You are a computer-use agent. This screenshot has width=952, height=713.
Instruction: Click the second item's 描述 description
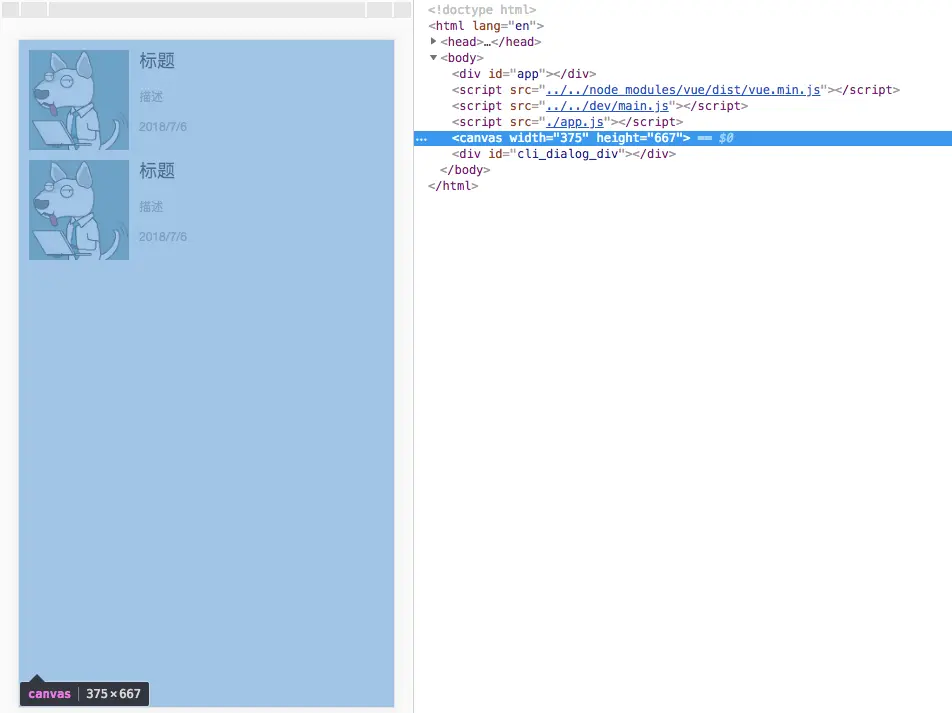coord(151,206)
